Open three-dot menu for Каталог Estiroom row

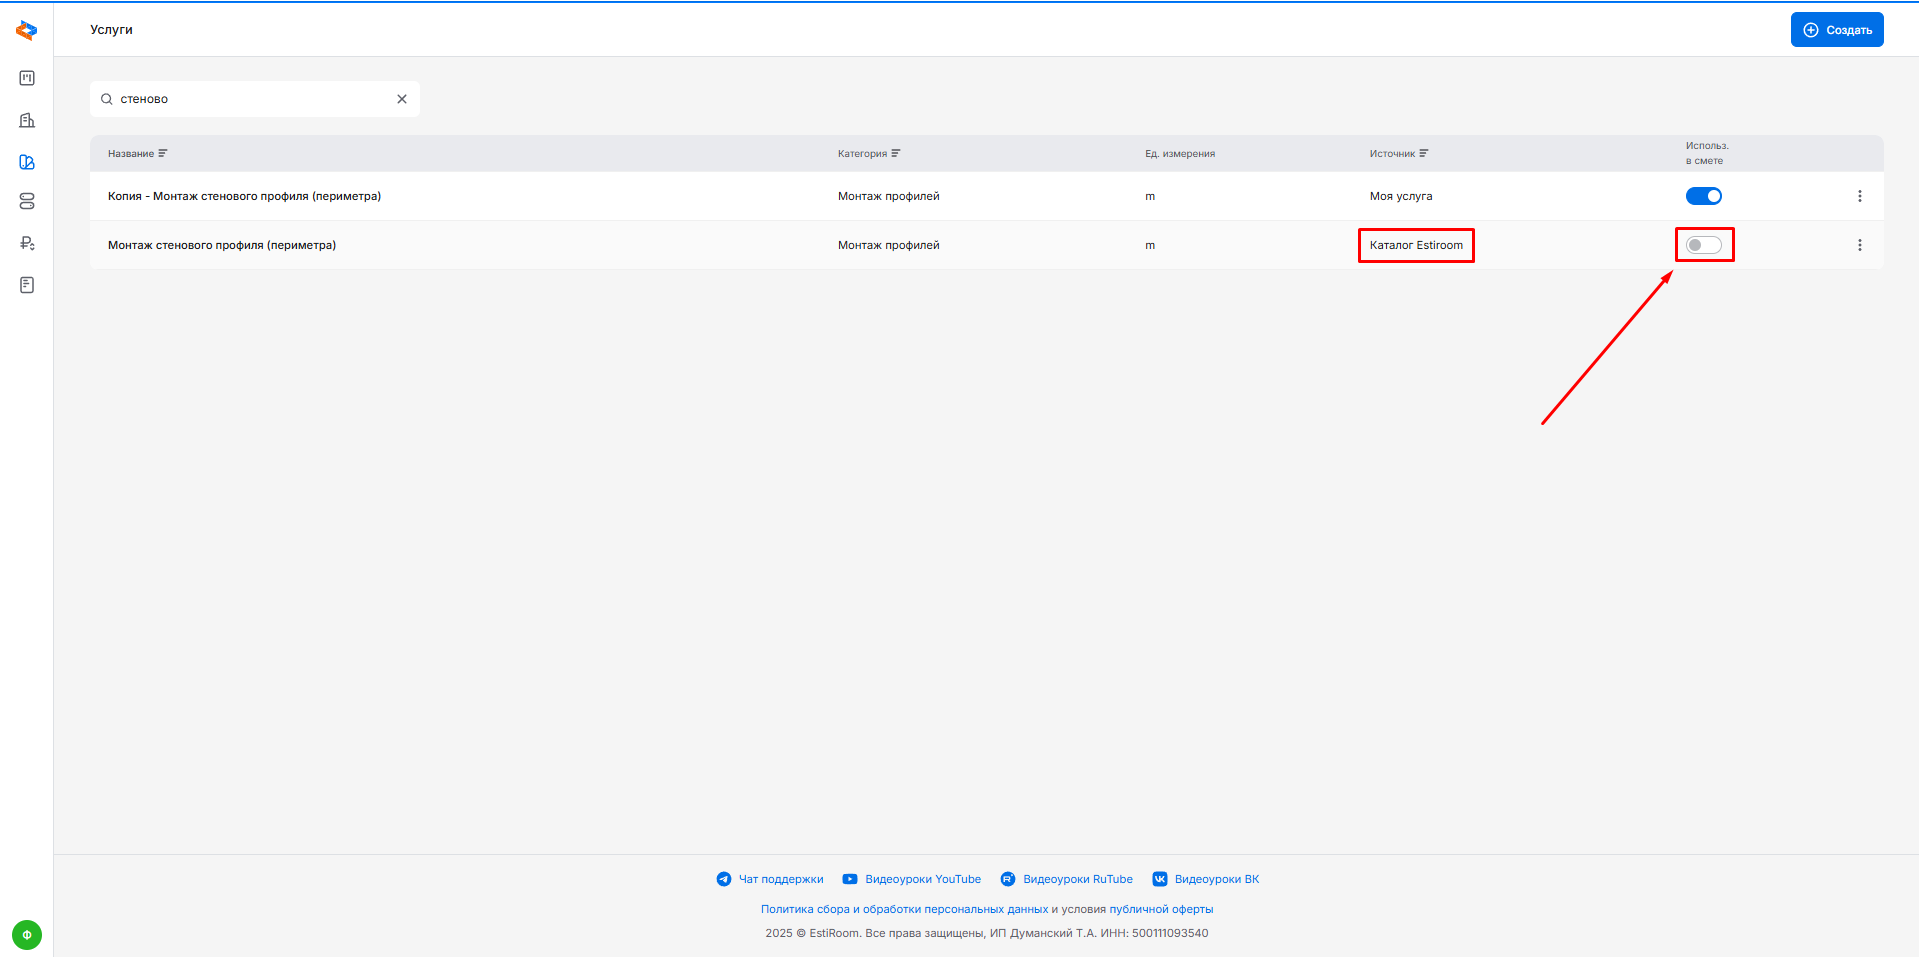point(1859,245)
